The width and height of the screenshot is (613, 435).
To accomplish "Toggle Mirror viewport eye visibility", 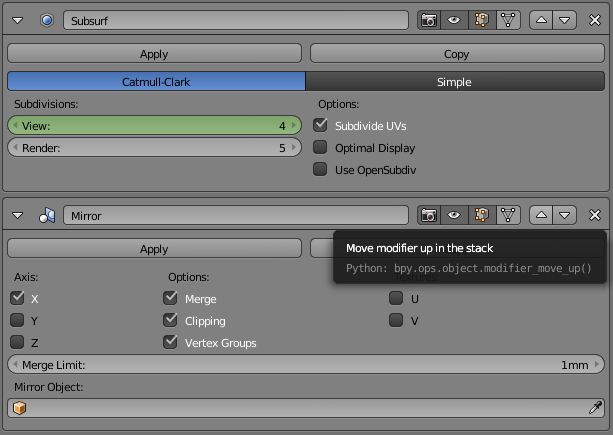I will coord(454,215).
